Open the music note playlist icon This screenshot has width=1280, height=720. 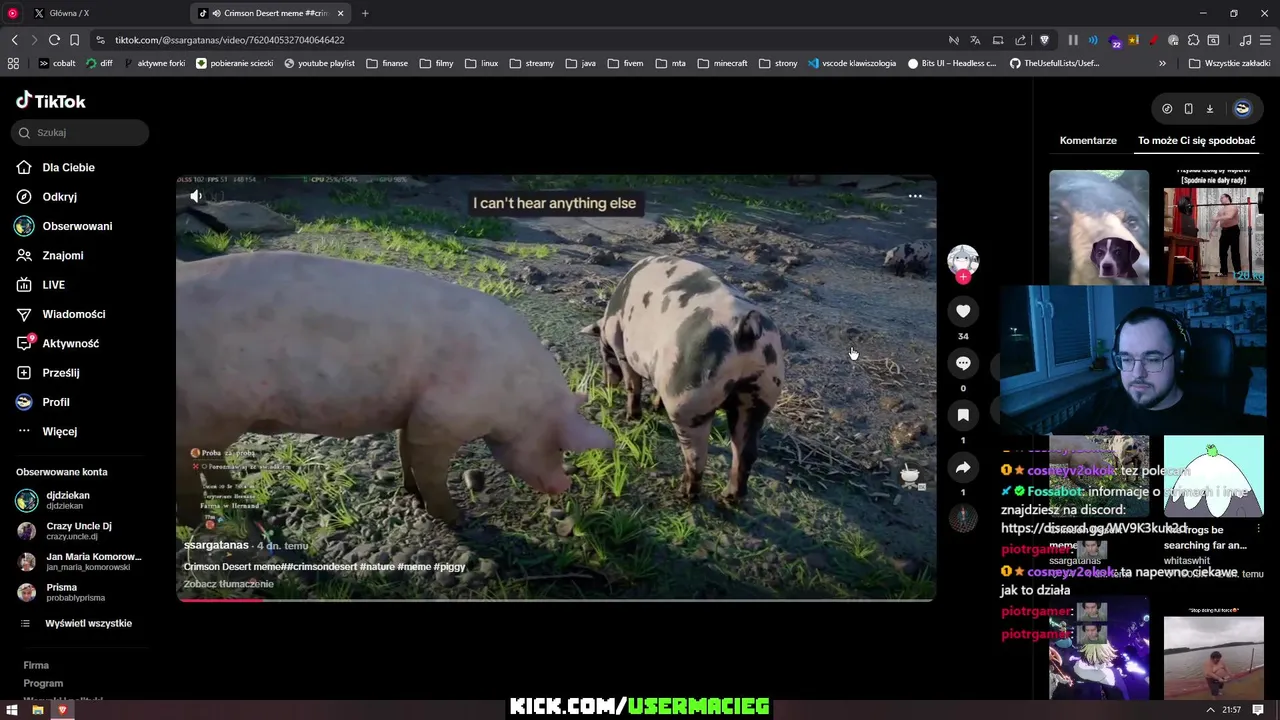(x=1245, y=40)
